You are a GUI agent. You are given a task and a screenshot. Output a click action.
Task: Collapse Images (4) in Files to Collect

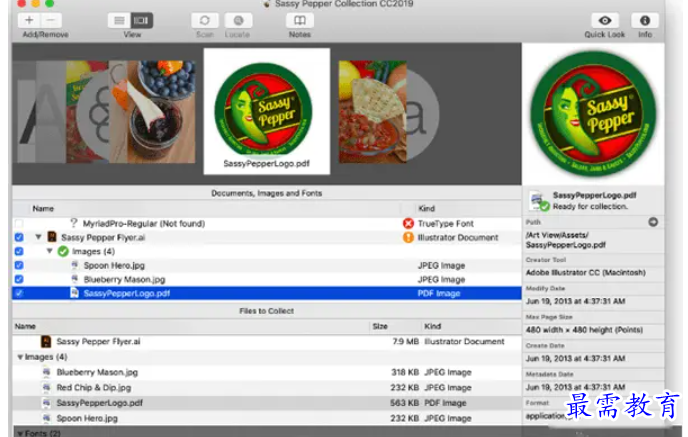click(20, 357)
